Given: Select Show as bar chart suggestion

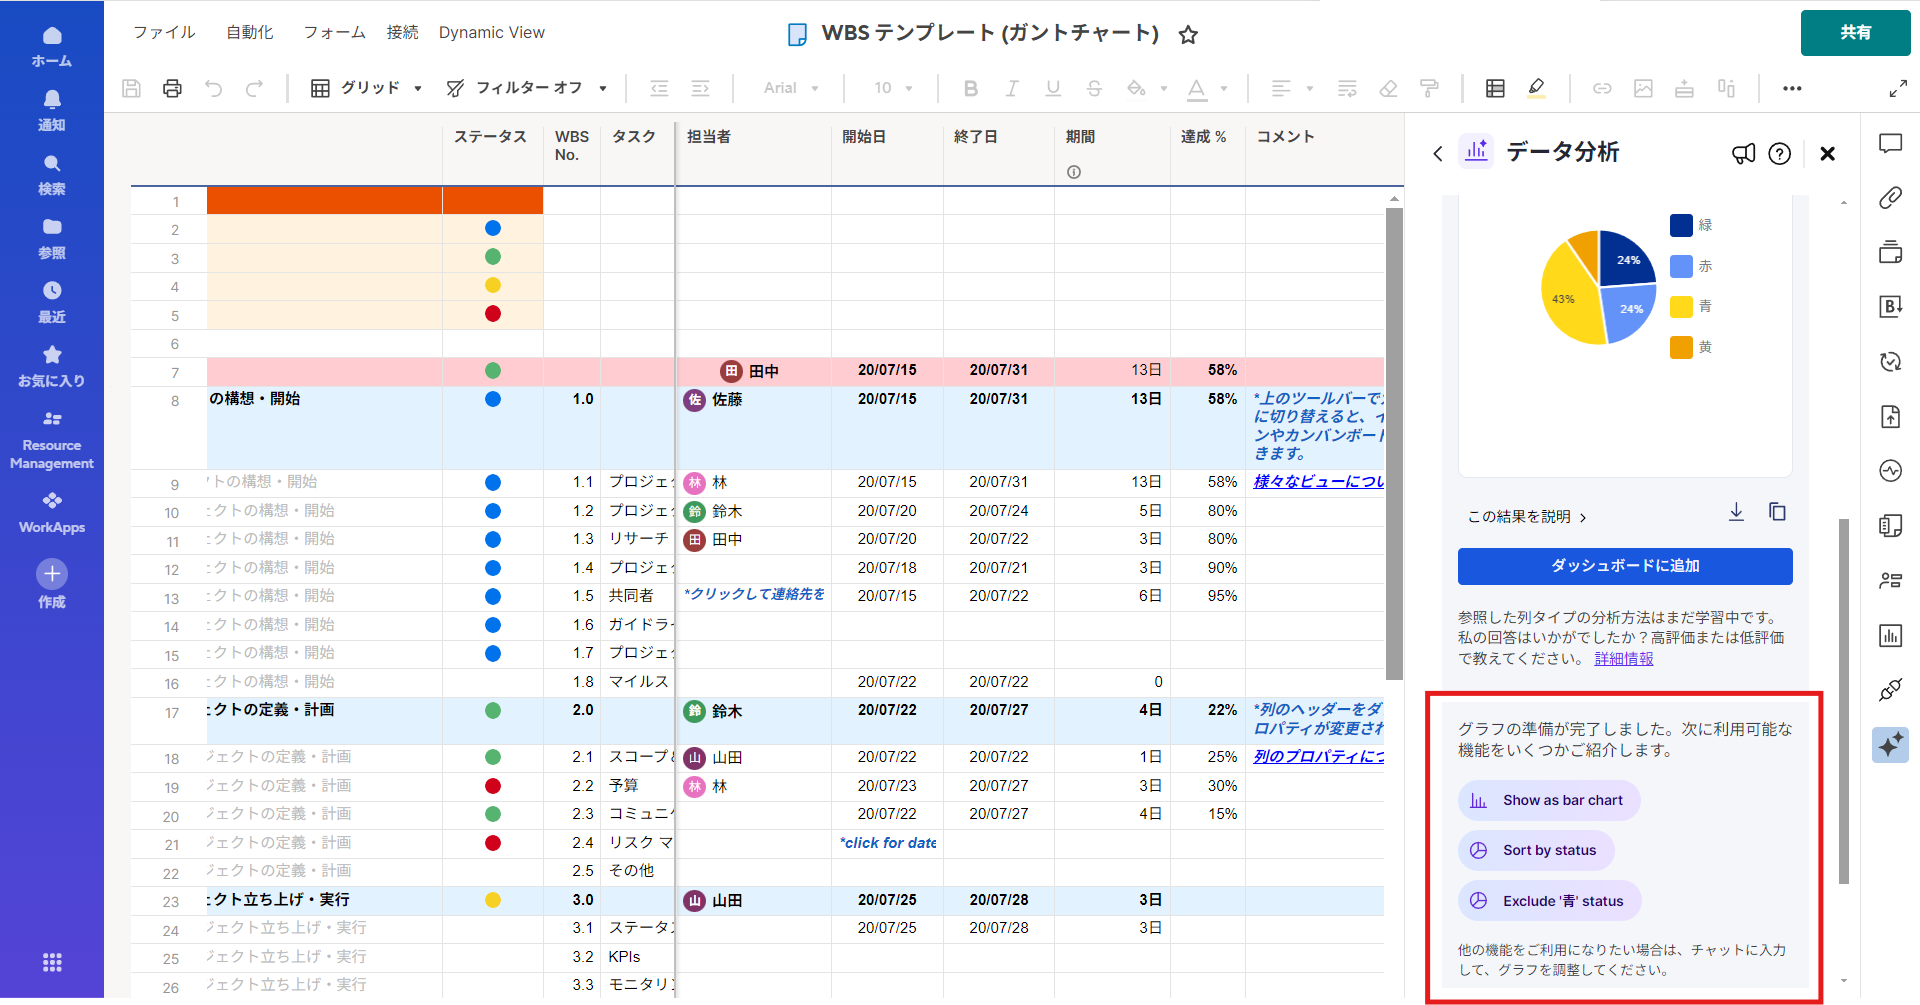Looking at the screenshot, I should (x=1549, y=800).
